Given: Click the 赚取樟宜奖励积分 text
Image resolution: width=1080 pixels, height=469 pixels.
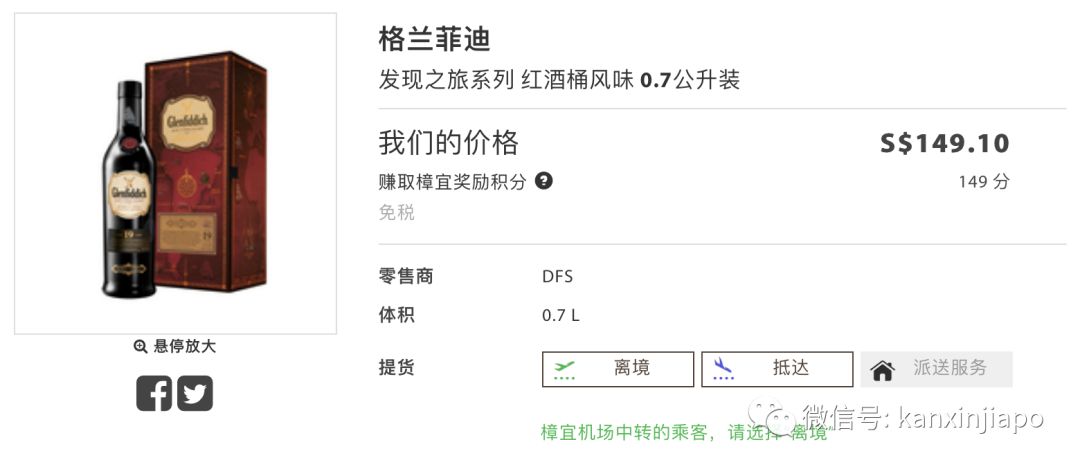Looking at the screenshot, I should coord(452,182).
